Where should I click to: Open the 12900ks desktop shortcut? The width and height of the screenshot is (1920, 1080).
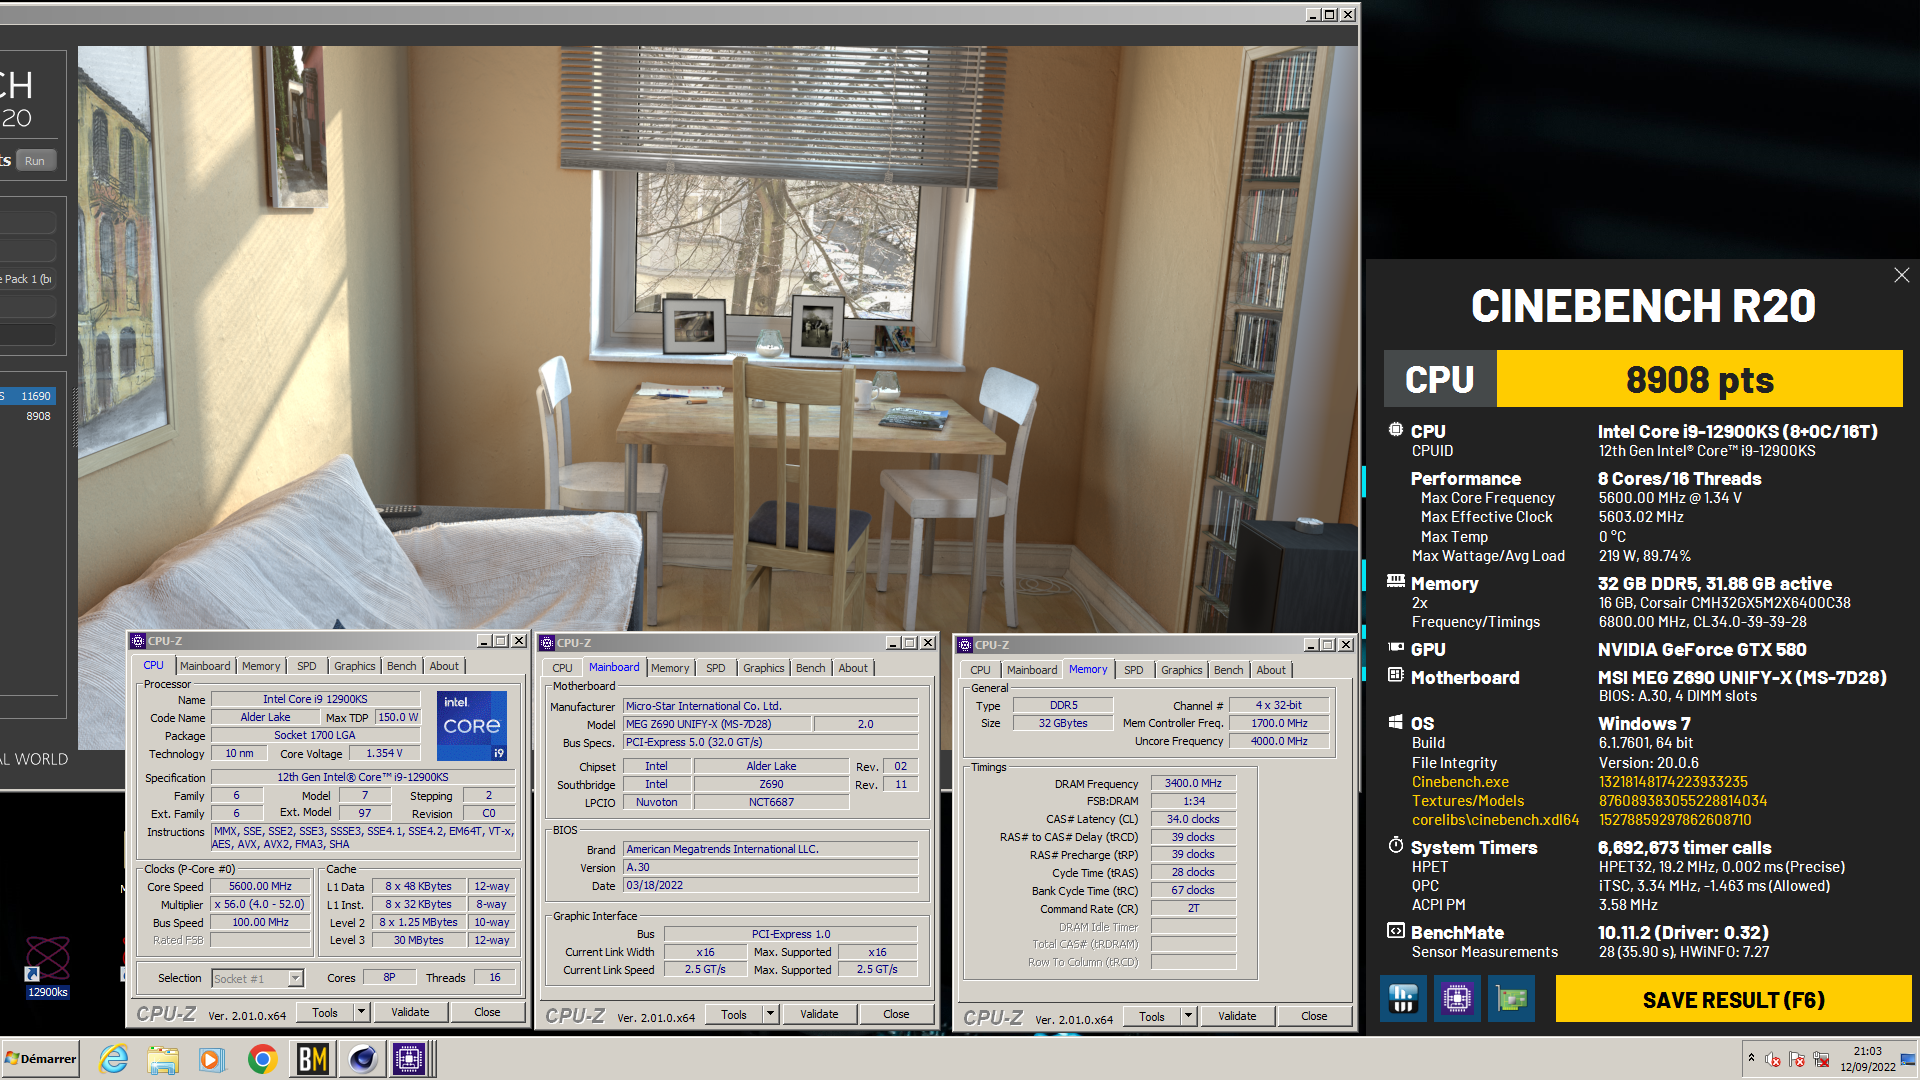(47, 967)
